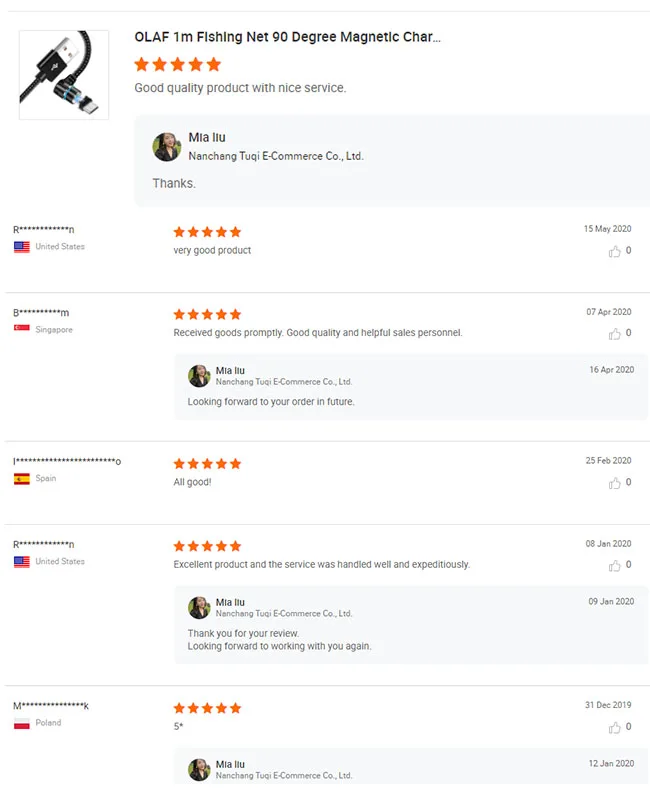Open the OLAF magnetic cable product thumbnail

pyautogui.click(x=64, y=75)
